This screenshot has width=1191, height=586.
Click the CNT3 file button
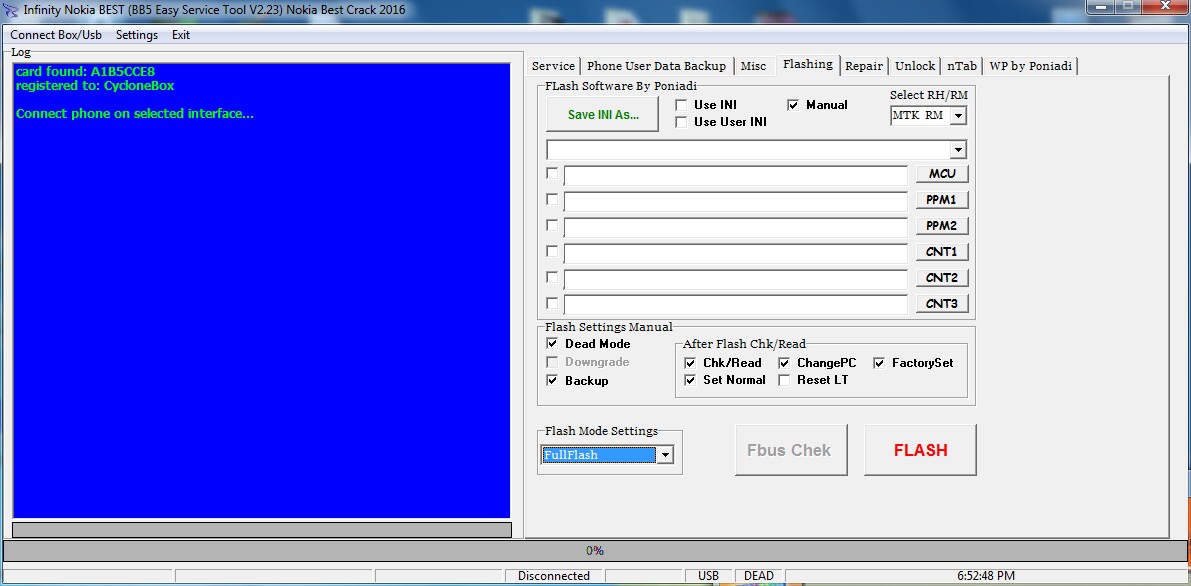(942, 303)
